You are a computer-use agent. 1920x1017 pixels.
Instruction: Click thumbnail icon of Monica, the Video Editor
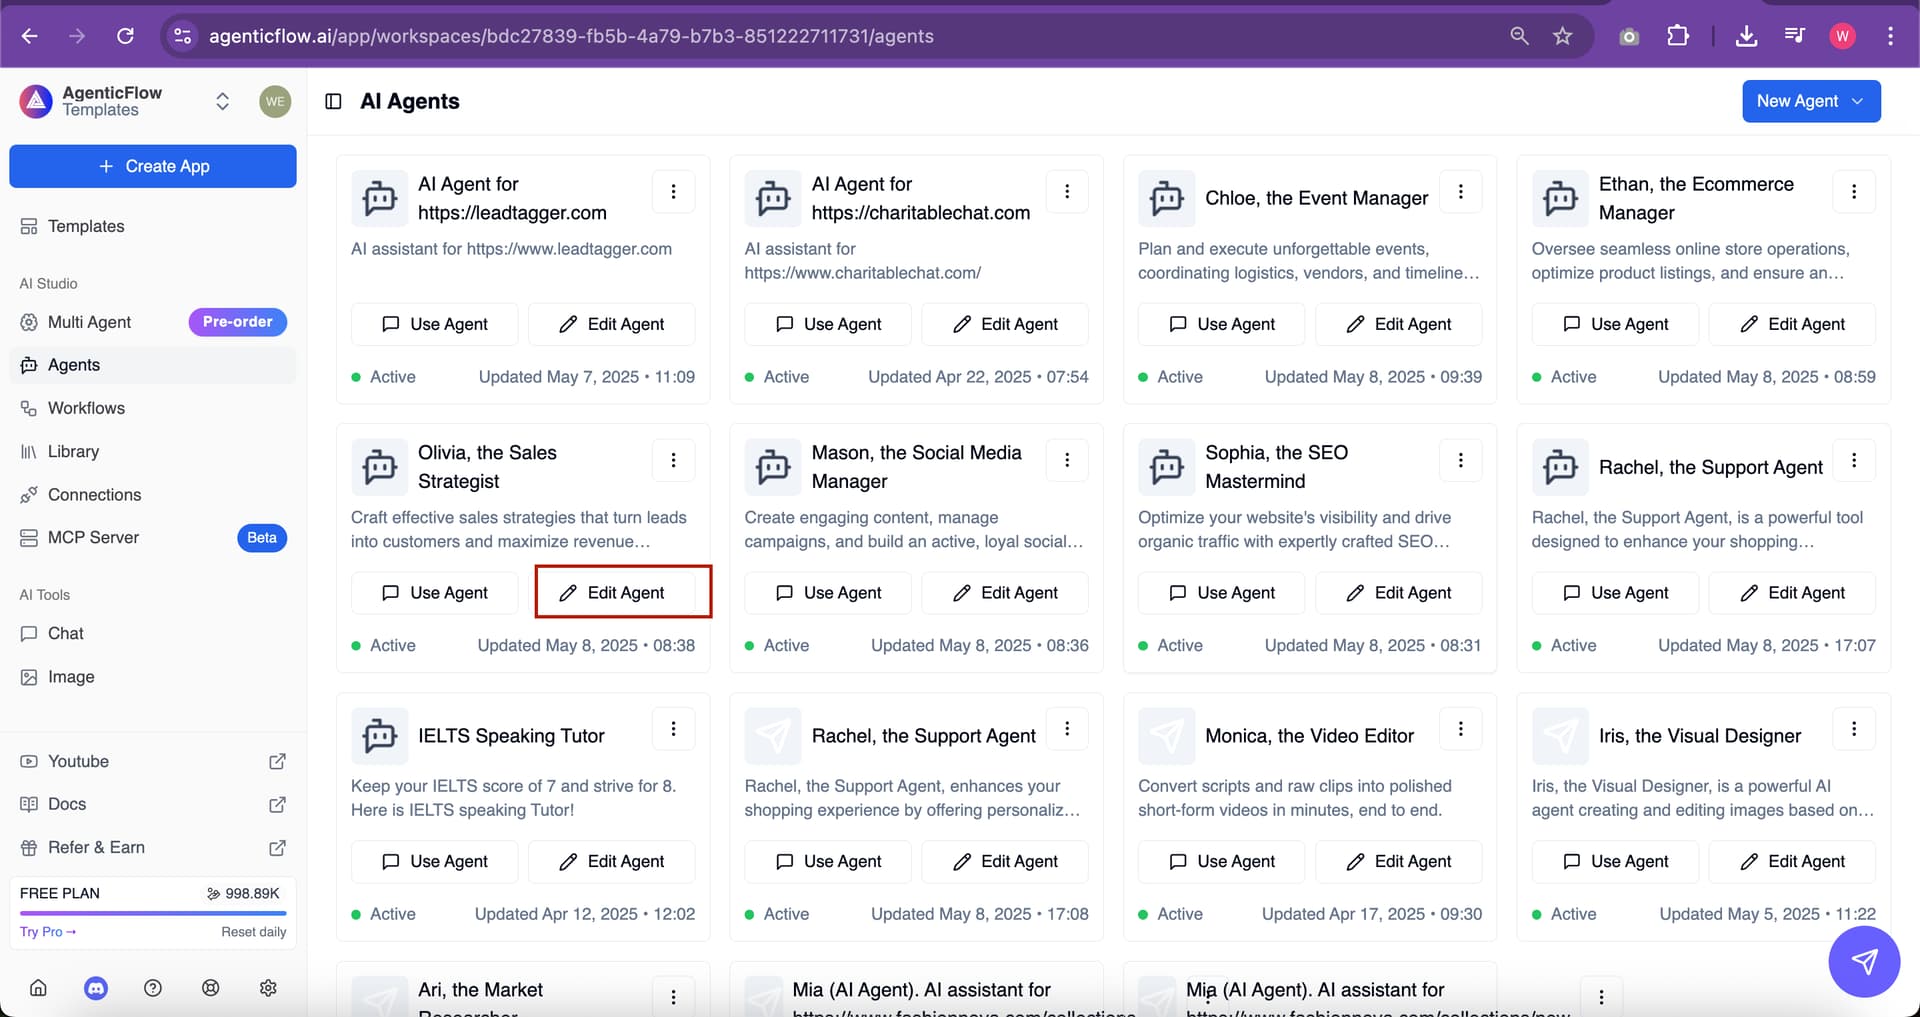pyautogui.click(x=1167, y=736)
